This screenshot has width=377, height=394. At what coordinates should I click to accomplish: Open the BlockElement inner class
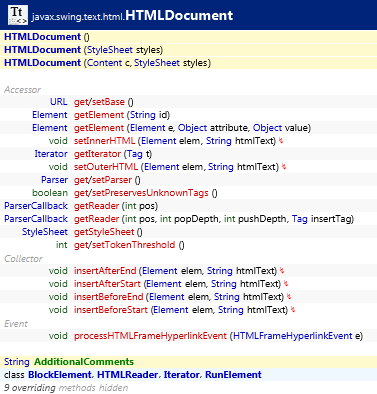click(60, 375)
